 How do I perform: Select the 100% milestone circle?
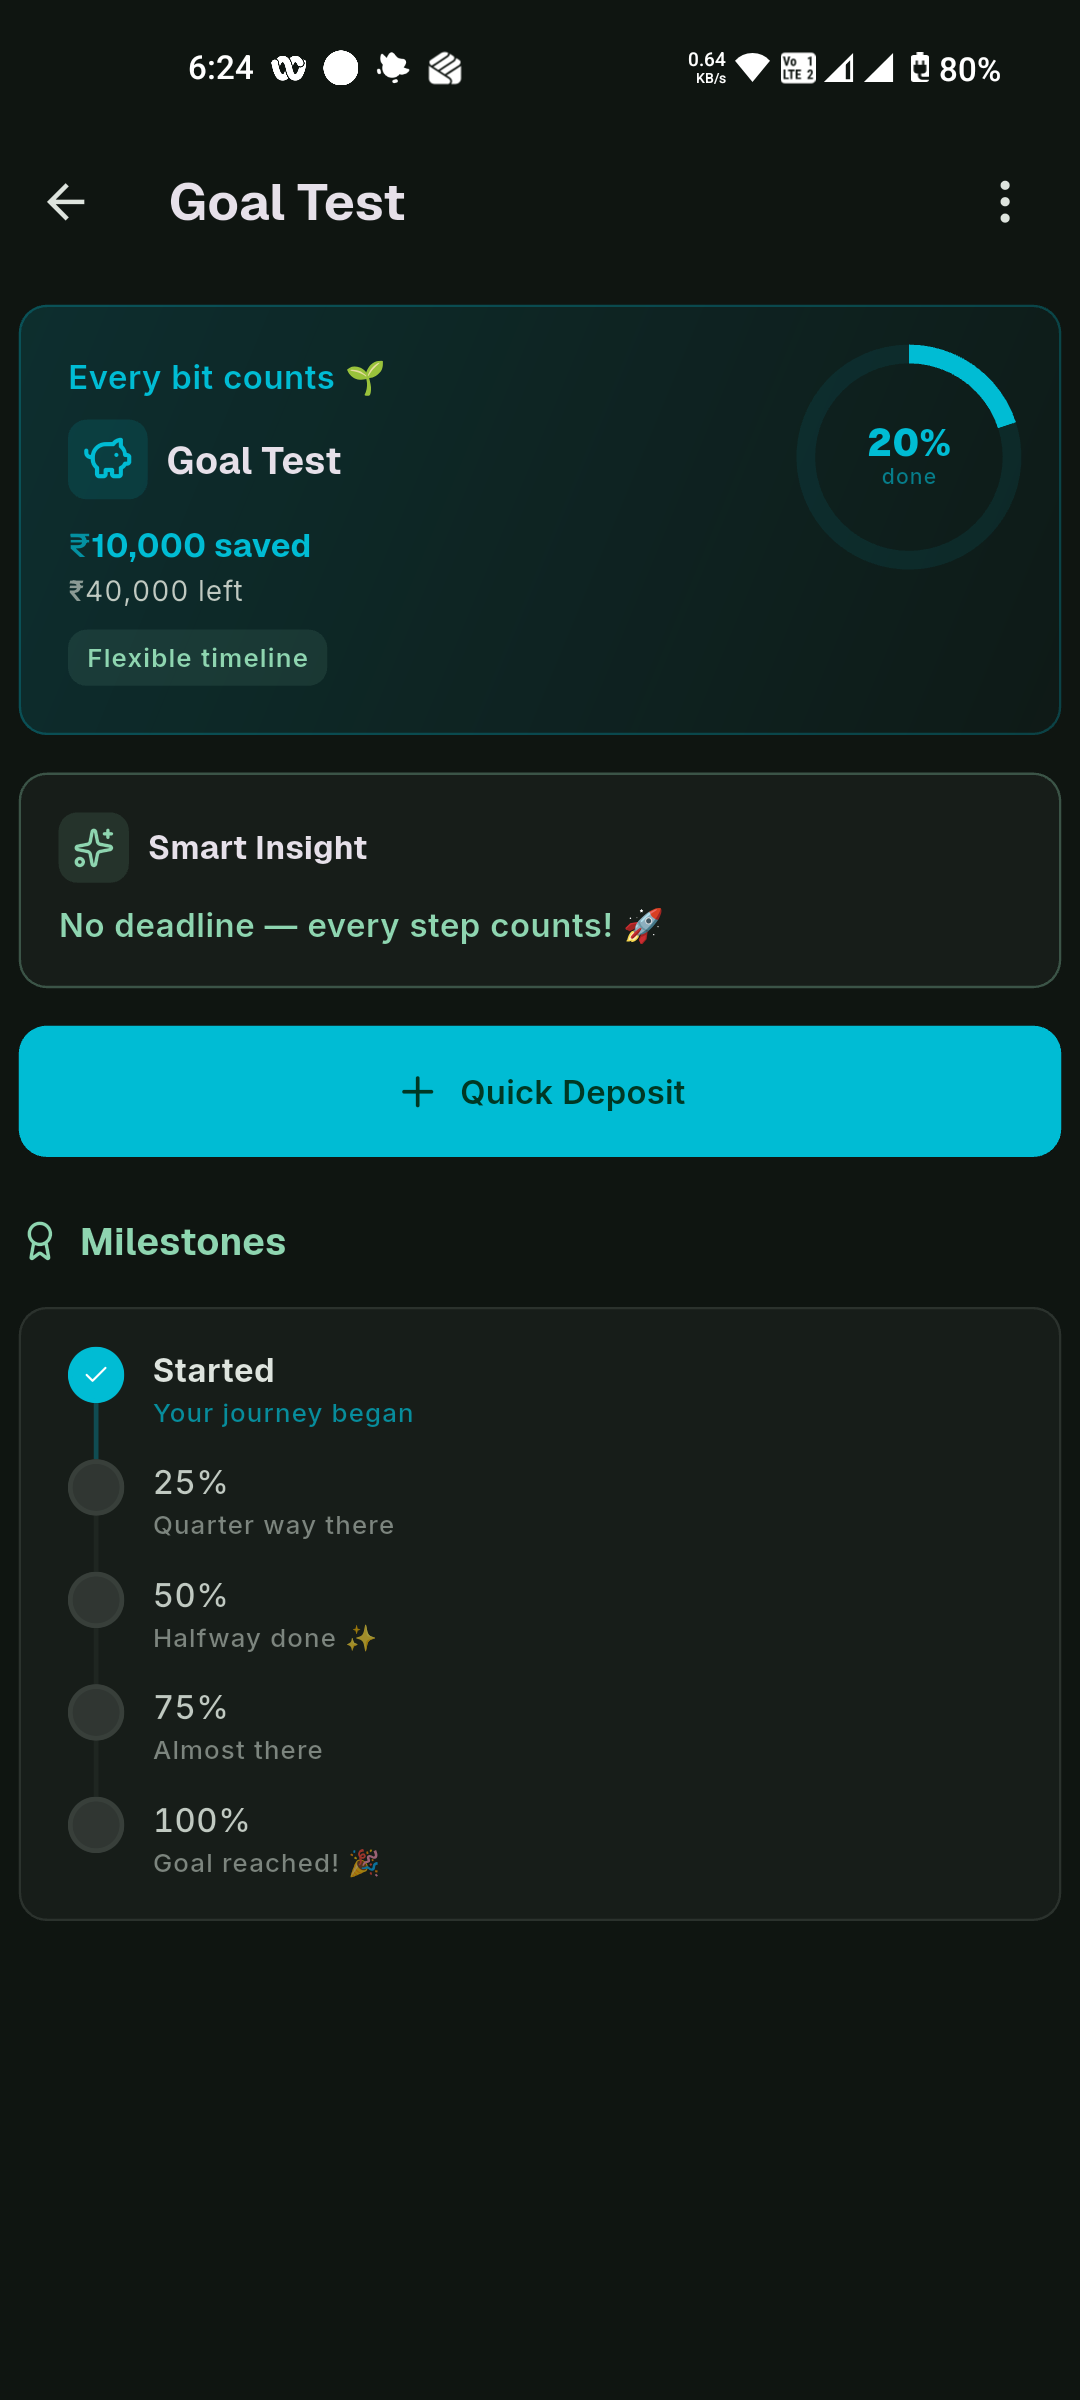point(96,1825)
